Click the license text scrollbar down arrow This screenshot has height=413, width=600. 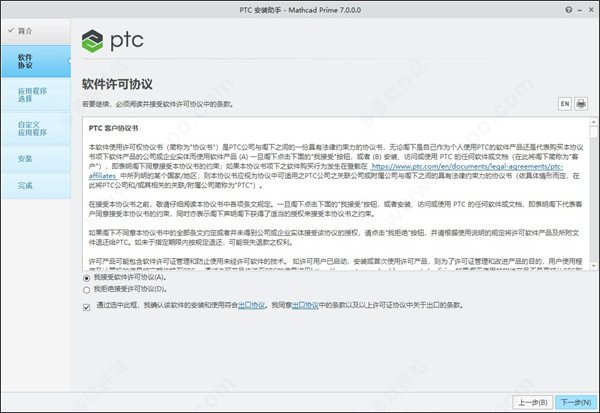[x=593, y=265]
